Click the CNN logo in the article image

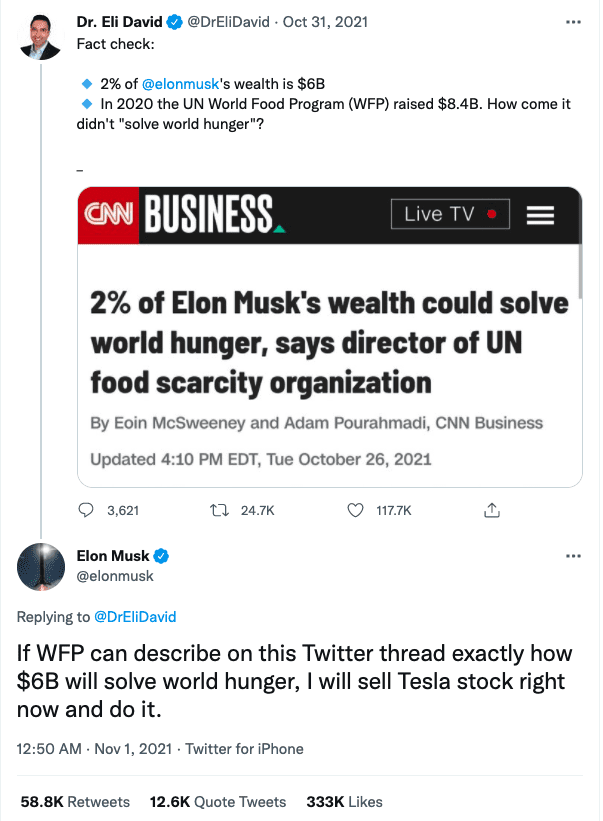point(108,215)
